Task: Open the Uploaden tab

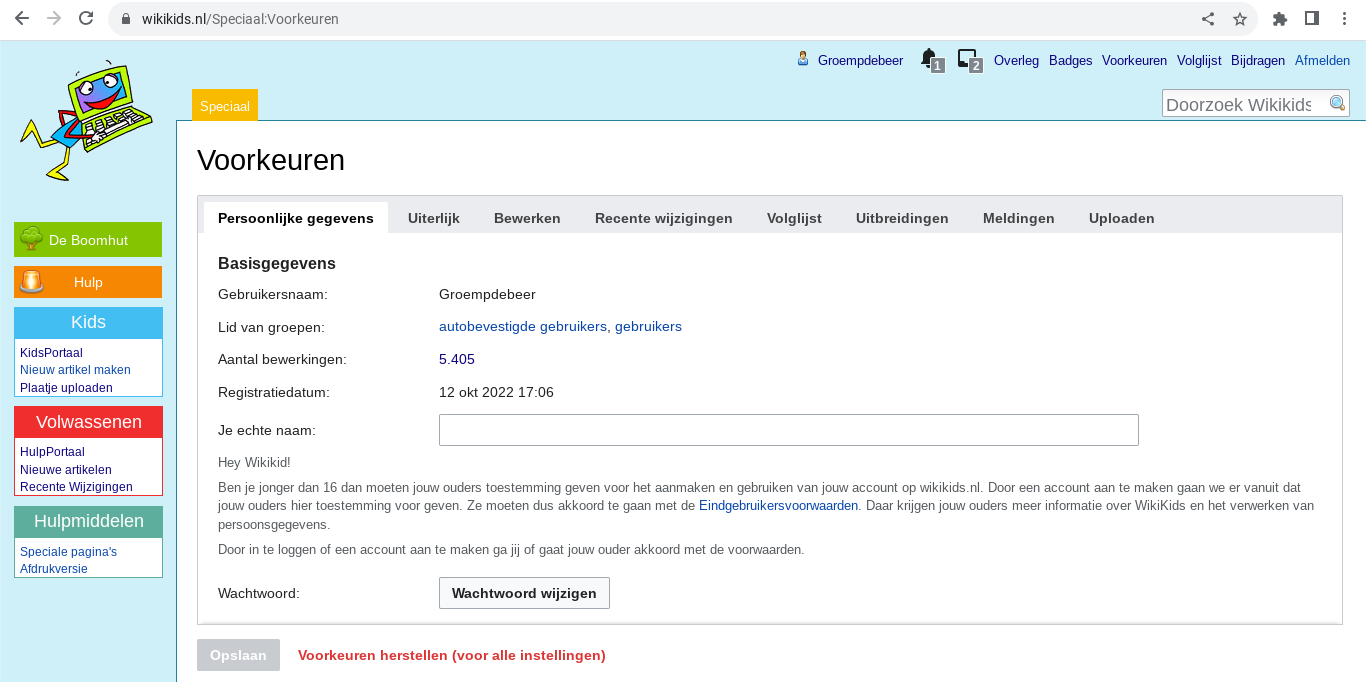Action: click(x=1122, y=218)
